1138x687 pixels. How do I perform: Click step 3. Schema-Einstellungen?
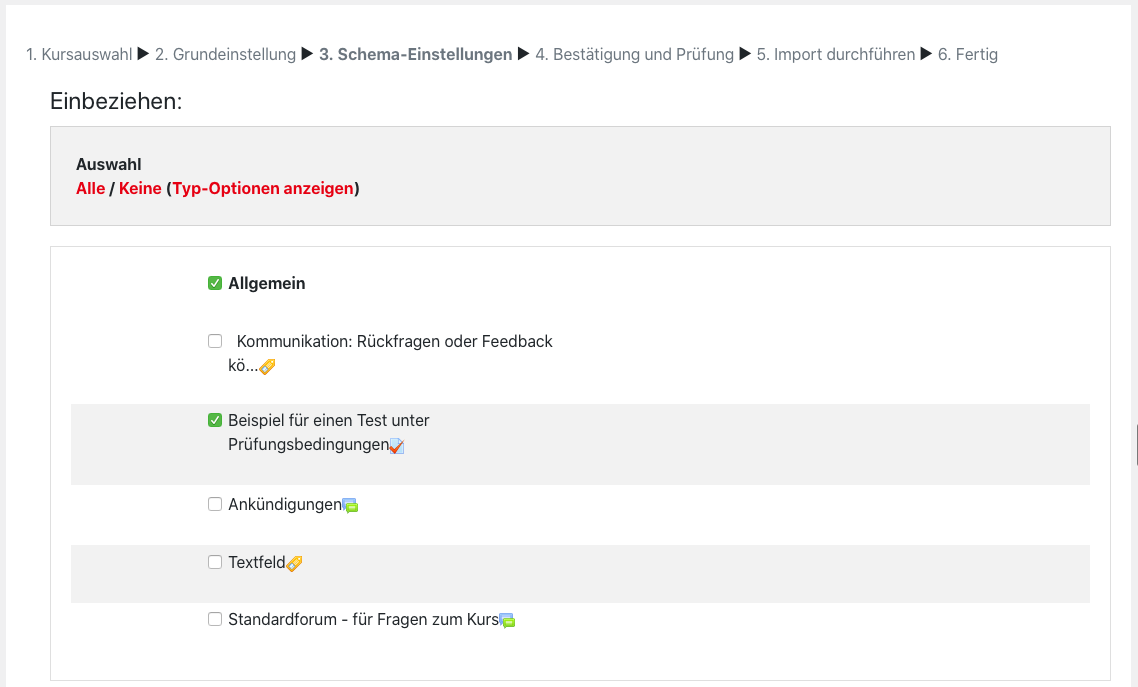click(415, 54)
